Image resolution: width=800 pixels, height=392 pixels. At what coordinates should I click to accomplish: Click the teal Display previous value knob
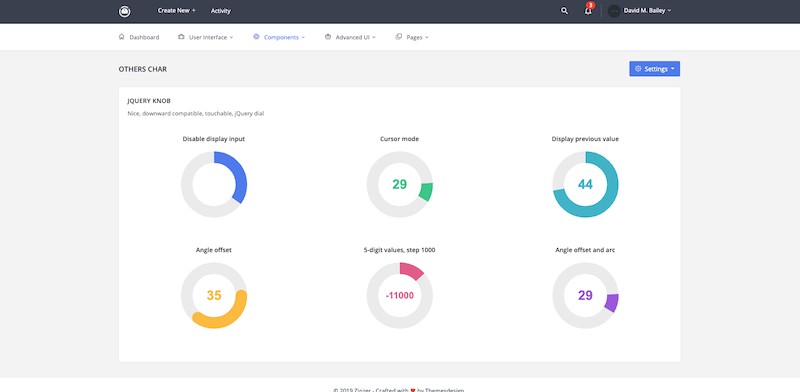tap(585, 184)
